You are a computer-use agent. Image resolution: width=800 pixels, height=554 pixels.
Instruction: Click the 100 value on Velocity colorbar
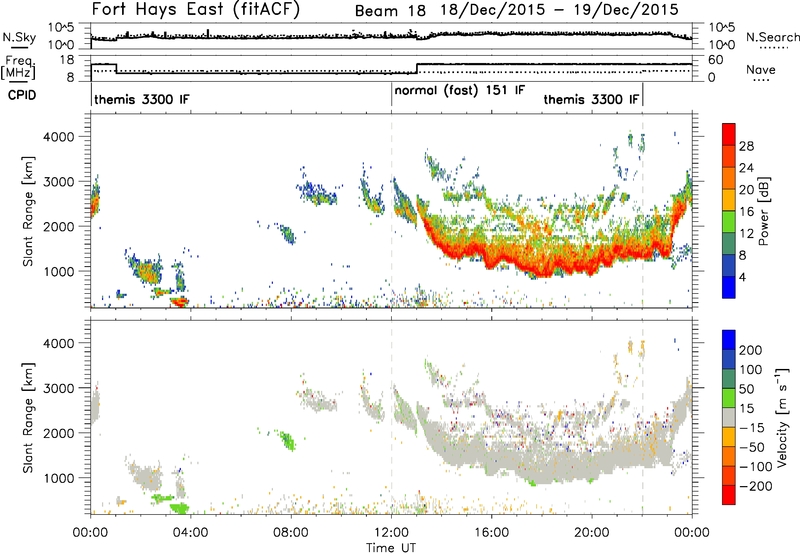[751, 370]
